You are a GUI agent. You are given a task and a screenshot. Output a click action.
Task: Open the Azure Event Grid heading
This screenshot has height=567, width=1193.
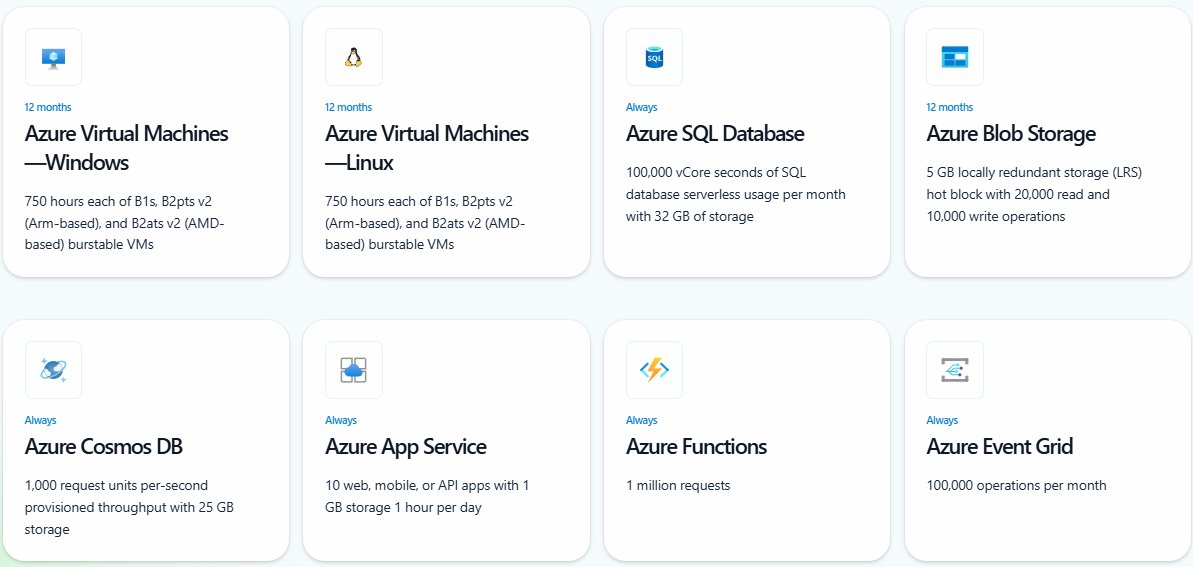tap(1000, 447)
